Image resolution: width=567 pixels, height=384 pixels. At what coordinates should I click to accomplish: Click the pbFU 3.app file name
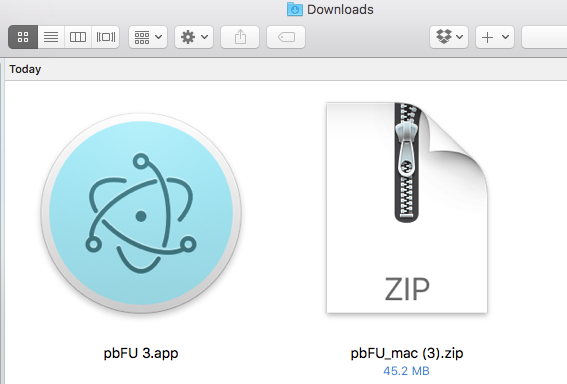141,353
